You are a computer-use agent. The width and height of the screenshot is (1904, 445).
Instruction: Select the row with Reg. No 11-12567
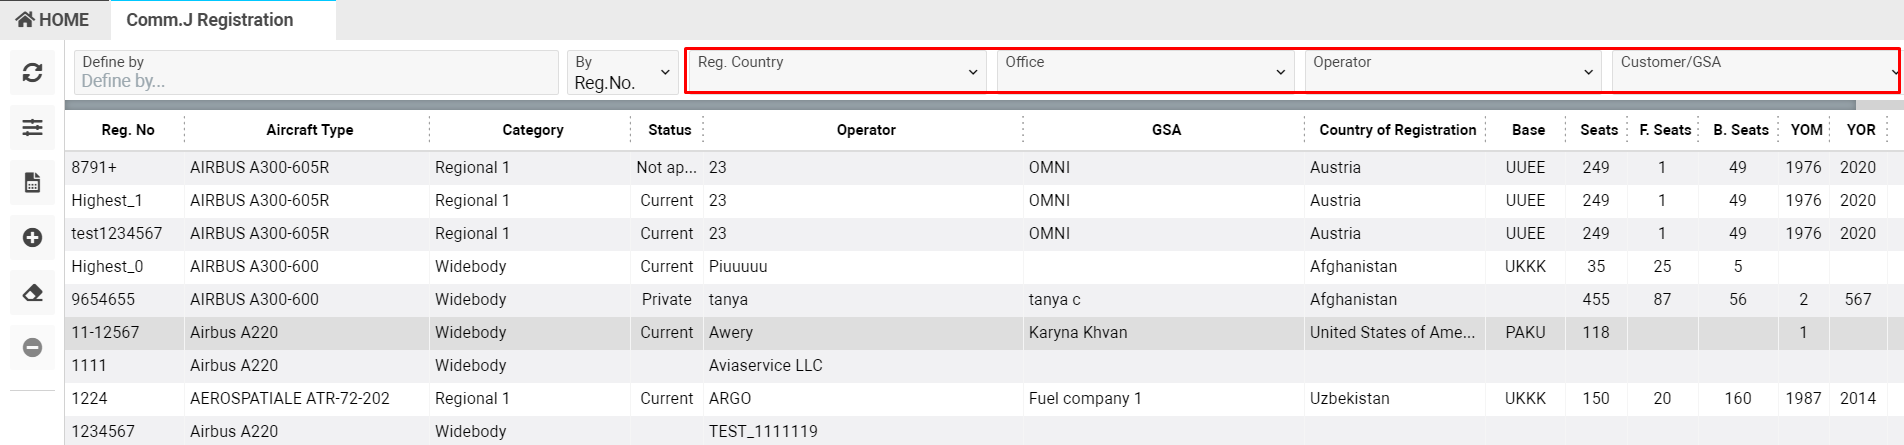105,332
